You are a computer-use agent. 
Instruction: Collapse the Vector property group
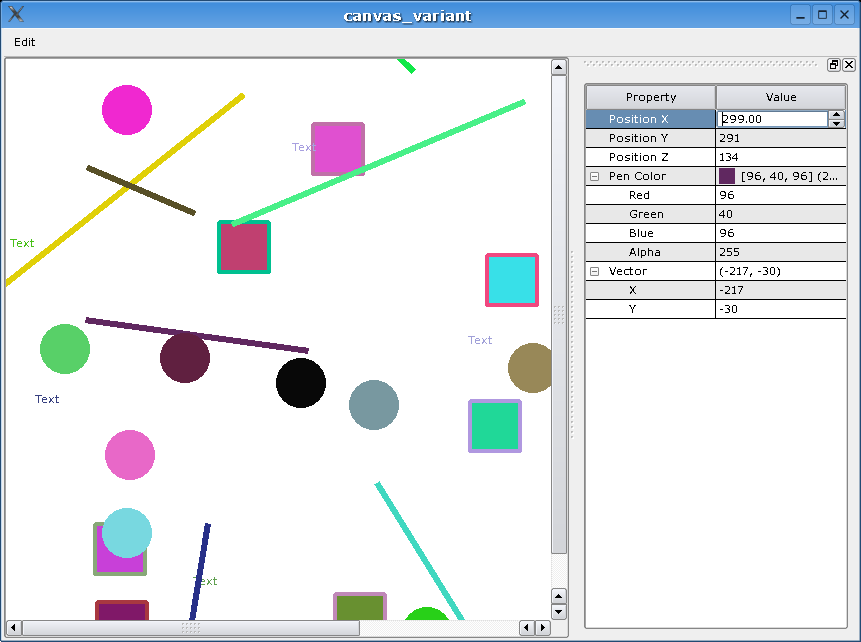pos(594,271)
